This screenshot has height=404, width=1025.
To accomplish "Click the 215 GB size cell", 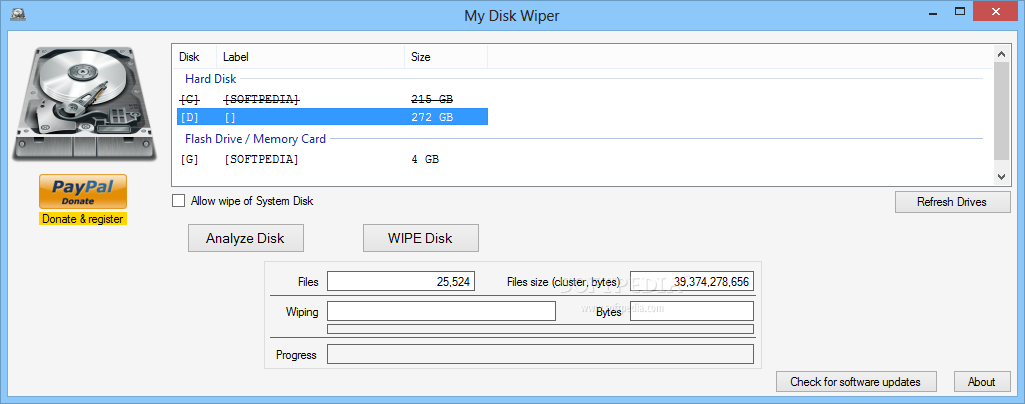I will click(x=432, y=99).
